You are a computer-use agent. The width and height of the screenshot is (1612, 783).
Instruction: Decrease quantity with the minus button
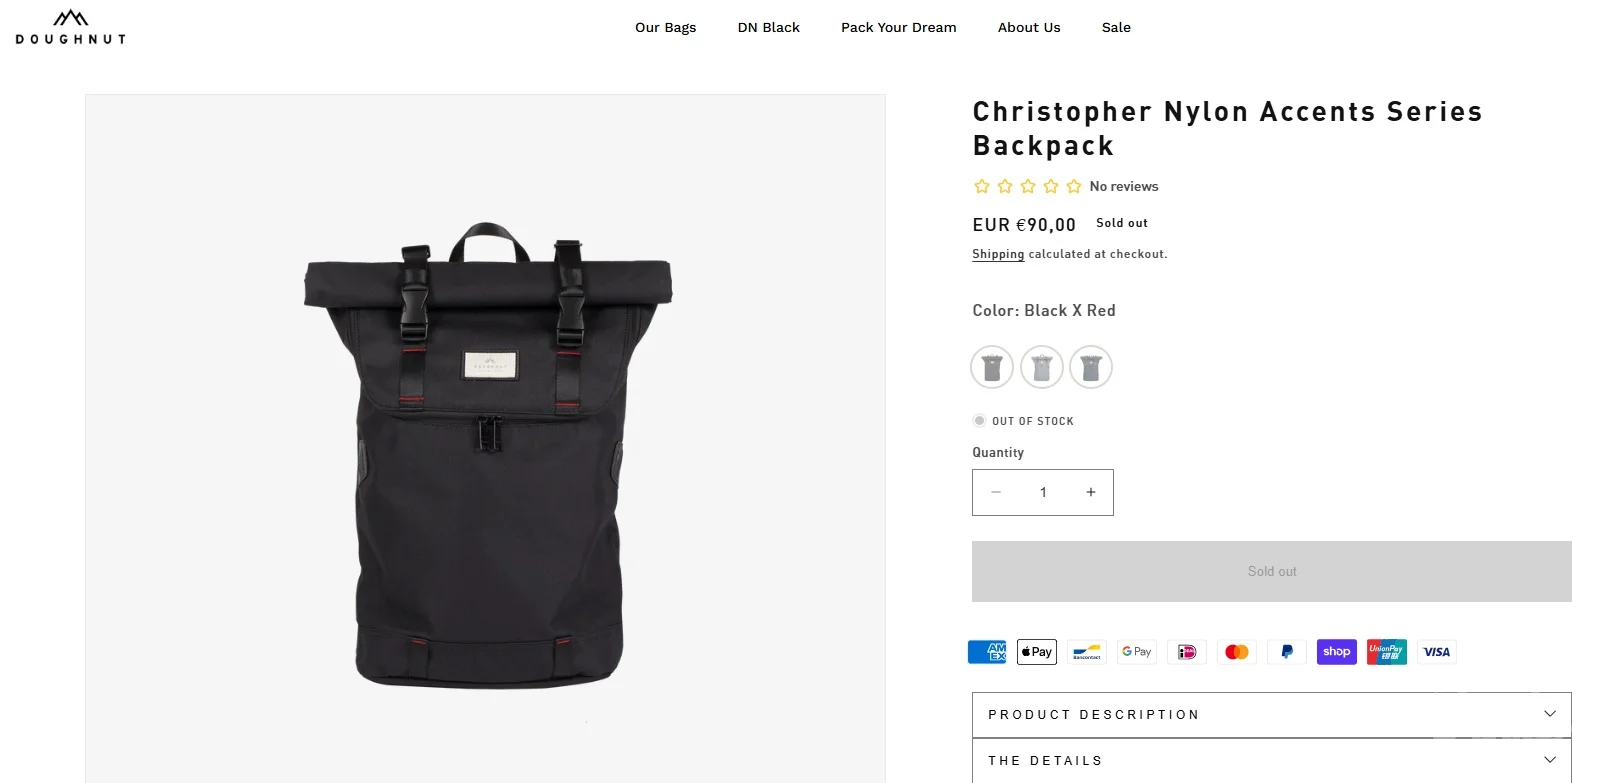click(996, 492)
